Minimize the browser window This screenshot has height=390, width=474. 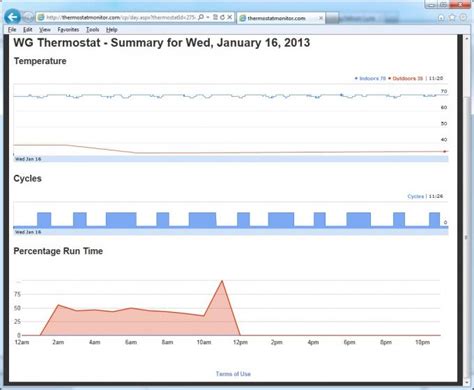pyautogui.click(x=432, y=4)
